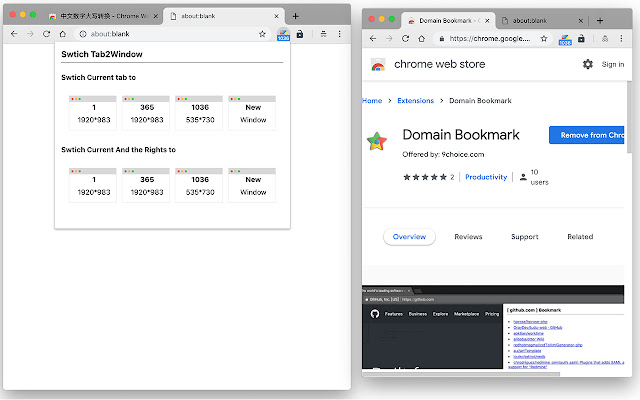Click lock extension icon in left window toolbar

click(x=300, y=34)
